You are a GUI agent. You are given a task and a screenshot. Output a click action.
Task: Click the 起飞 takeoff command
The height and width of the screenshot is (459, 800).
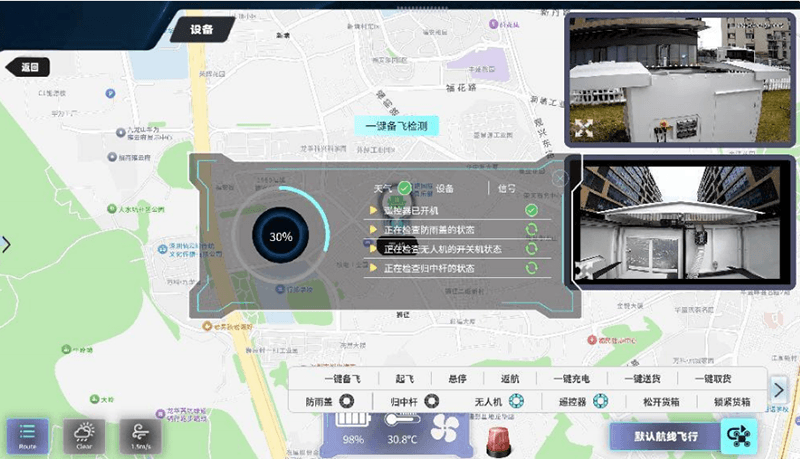(x=405, y=379)
